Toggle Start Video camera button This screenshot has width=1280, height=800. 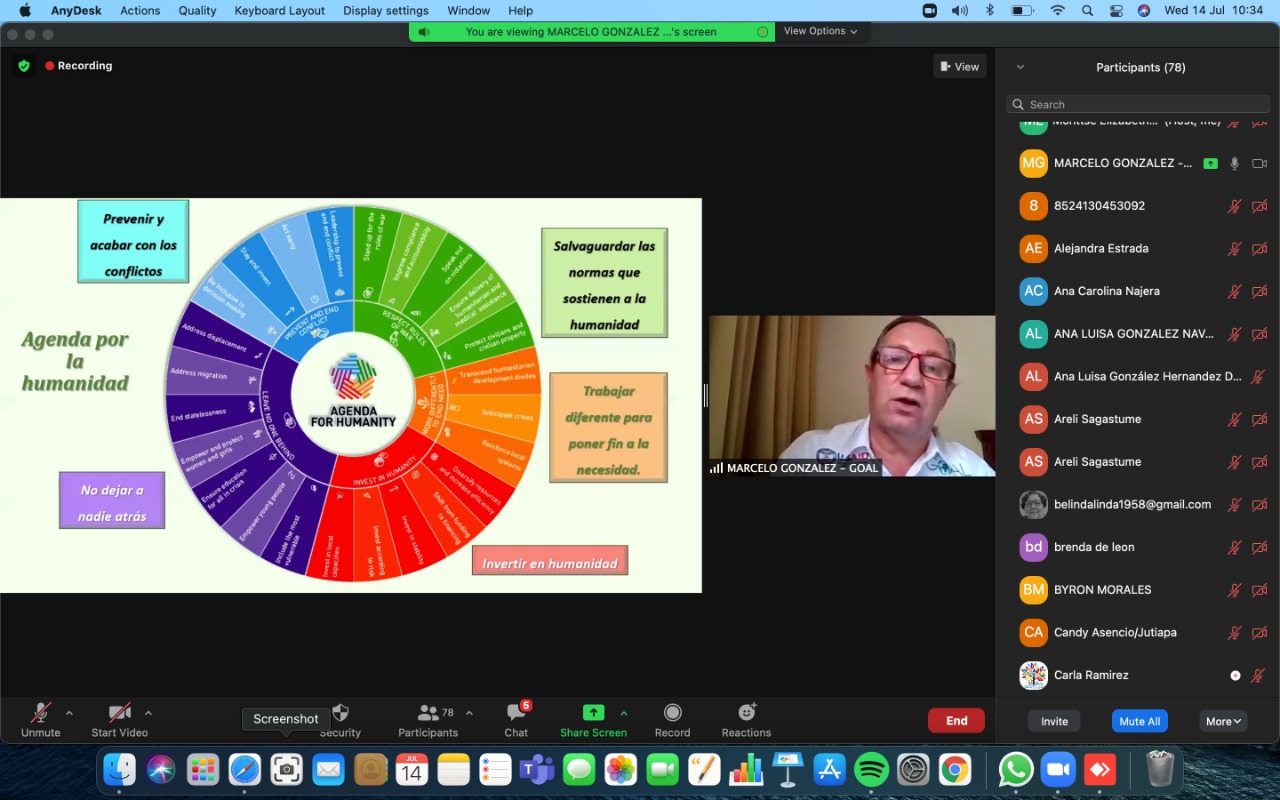[x=119, y=713]
